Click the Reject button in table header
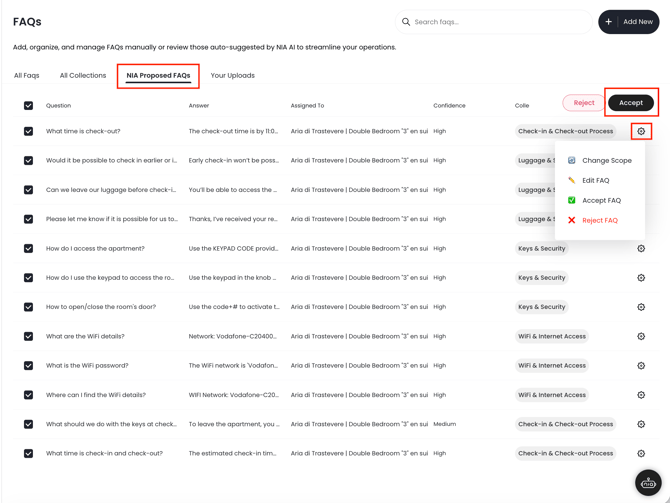This screenshot has height=503, width=670. [x=583, y=102]
